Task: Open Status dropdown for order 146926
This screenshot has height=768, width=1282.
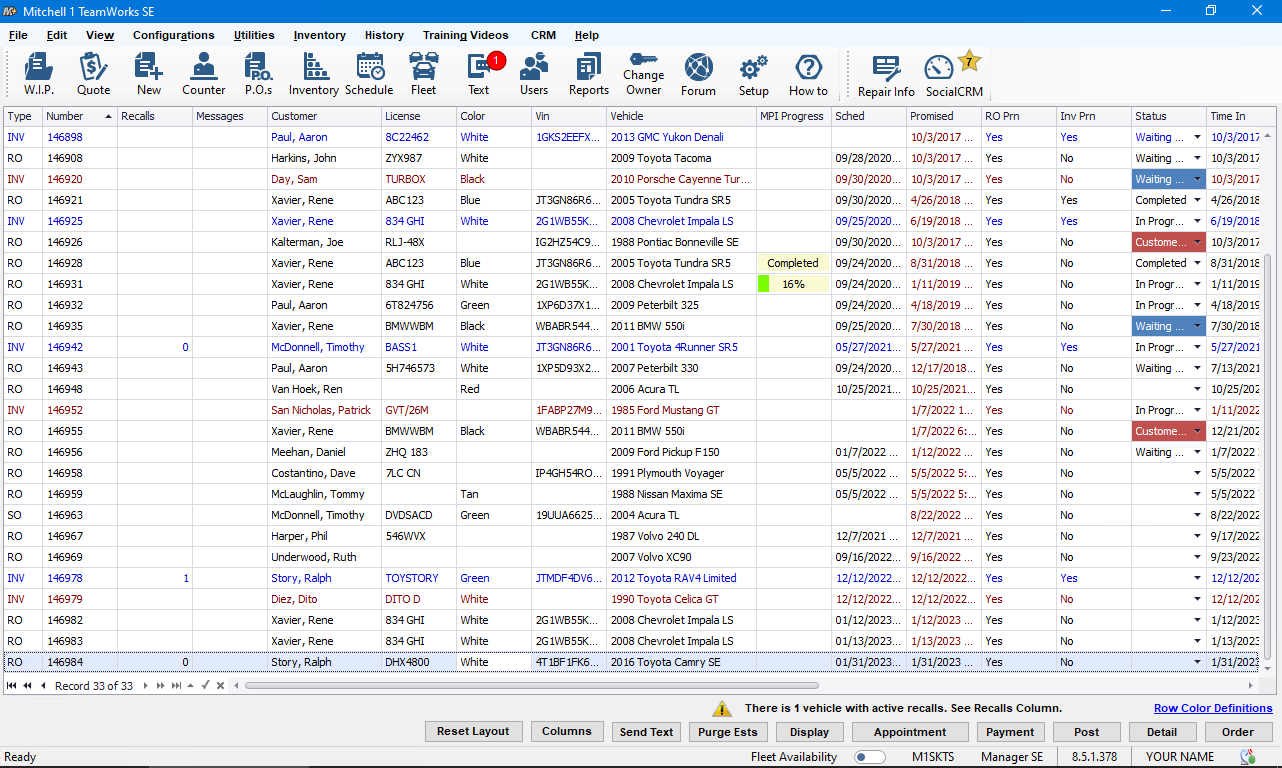Action: pos(1198,242)
